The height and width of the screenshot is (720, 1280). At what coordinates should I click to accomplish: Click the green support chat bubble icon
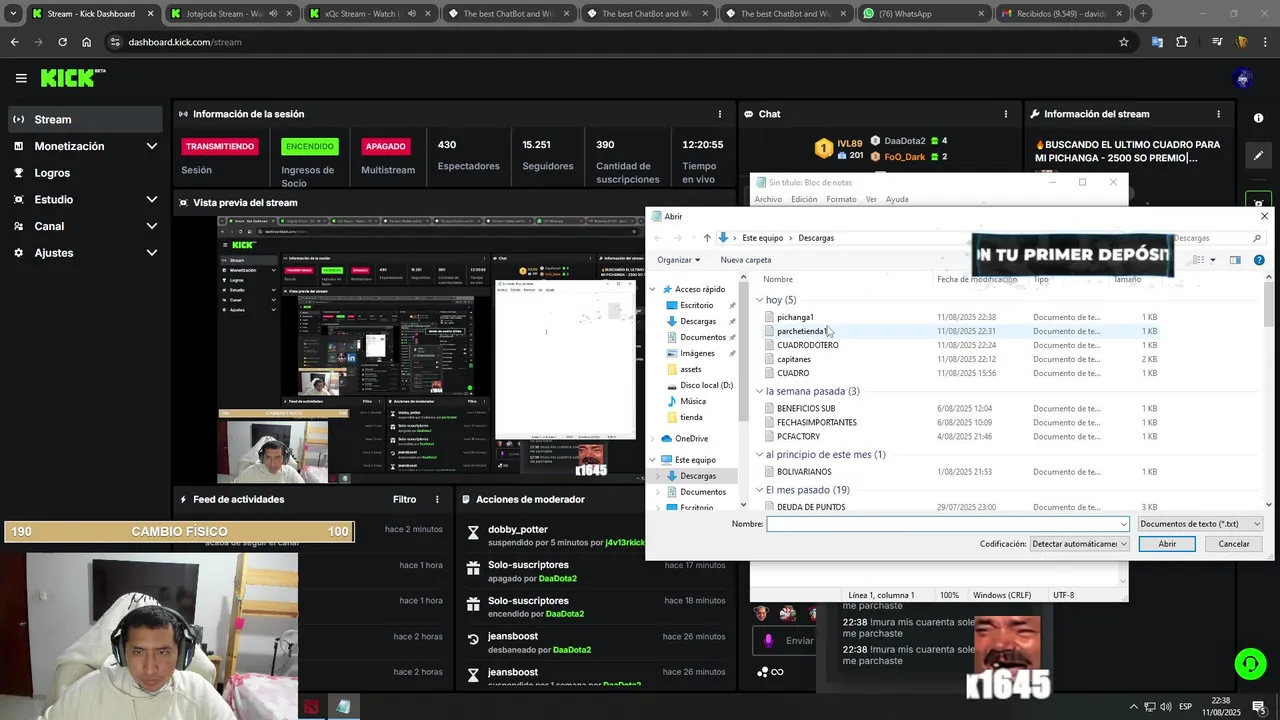pos(1249,664)
